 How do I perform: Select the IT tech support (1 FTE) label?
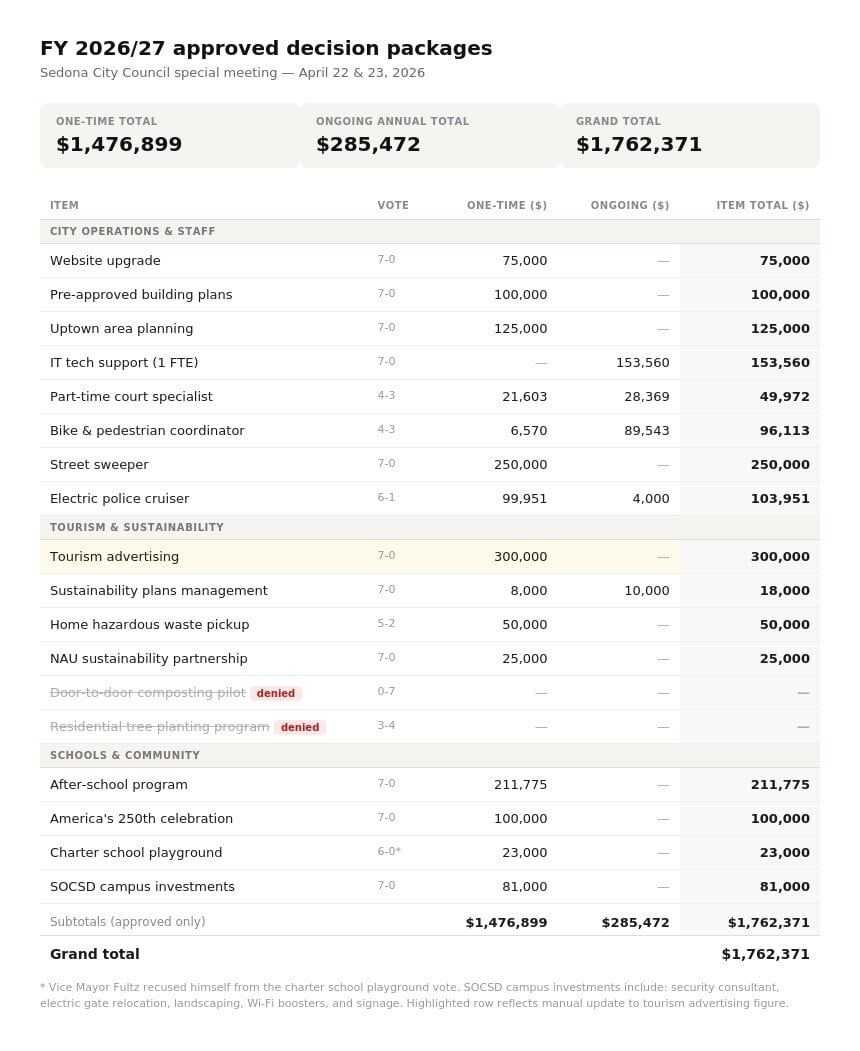pos(124,363)
